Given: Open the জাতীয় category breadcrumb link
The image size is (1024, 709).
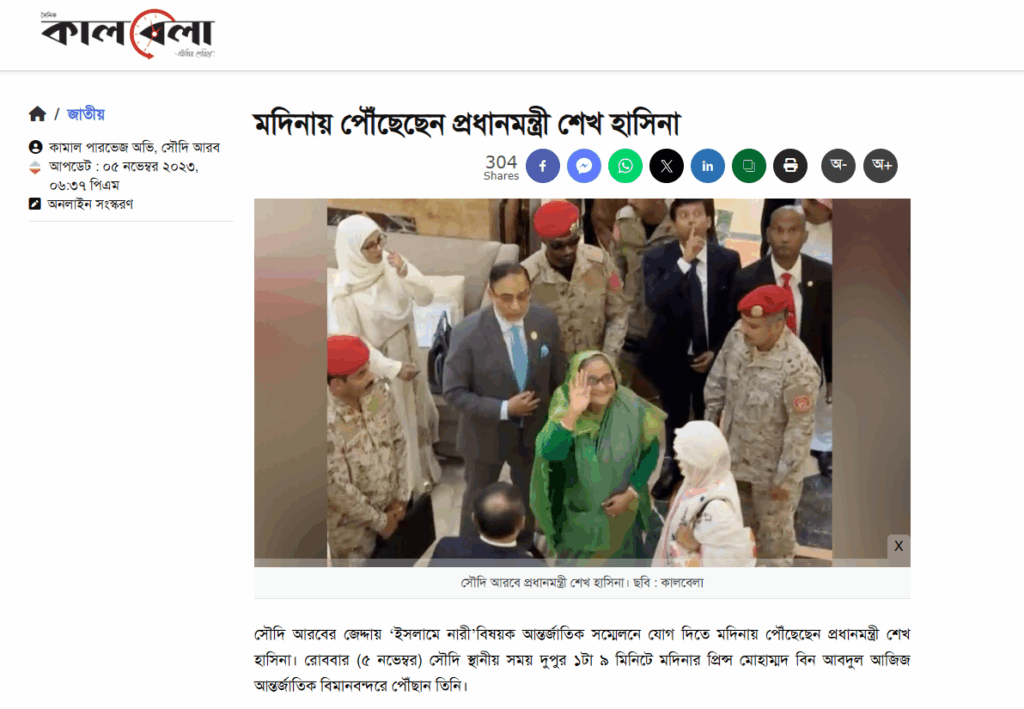Looking at the screenshot, I should click(x=86, y=114).
